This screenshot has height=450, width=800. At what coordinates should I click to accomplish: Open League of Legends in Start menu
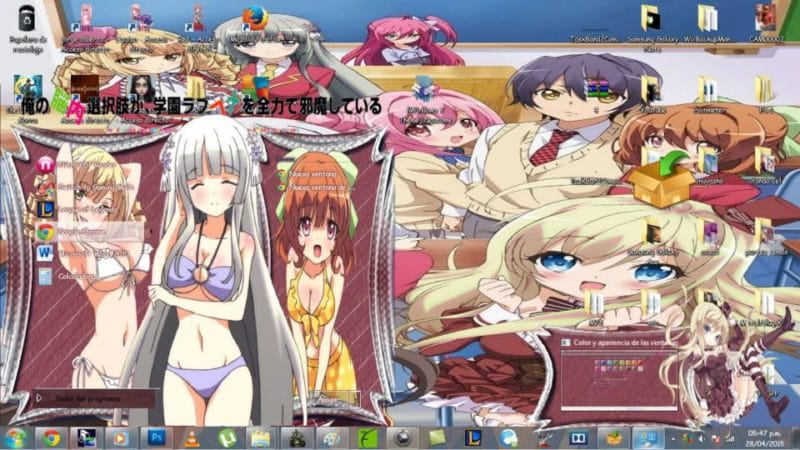[x=82, y=209]
